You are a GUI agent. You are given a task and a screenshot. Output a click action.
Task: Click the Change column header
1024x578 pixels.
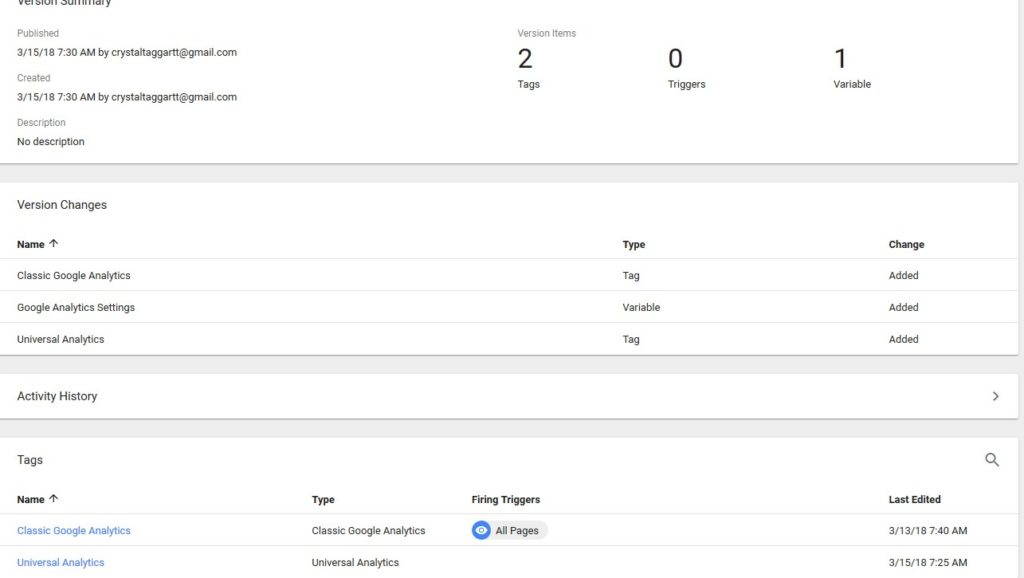tap(906, 244)
